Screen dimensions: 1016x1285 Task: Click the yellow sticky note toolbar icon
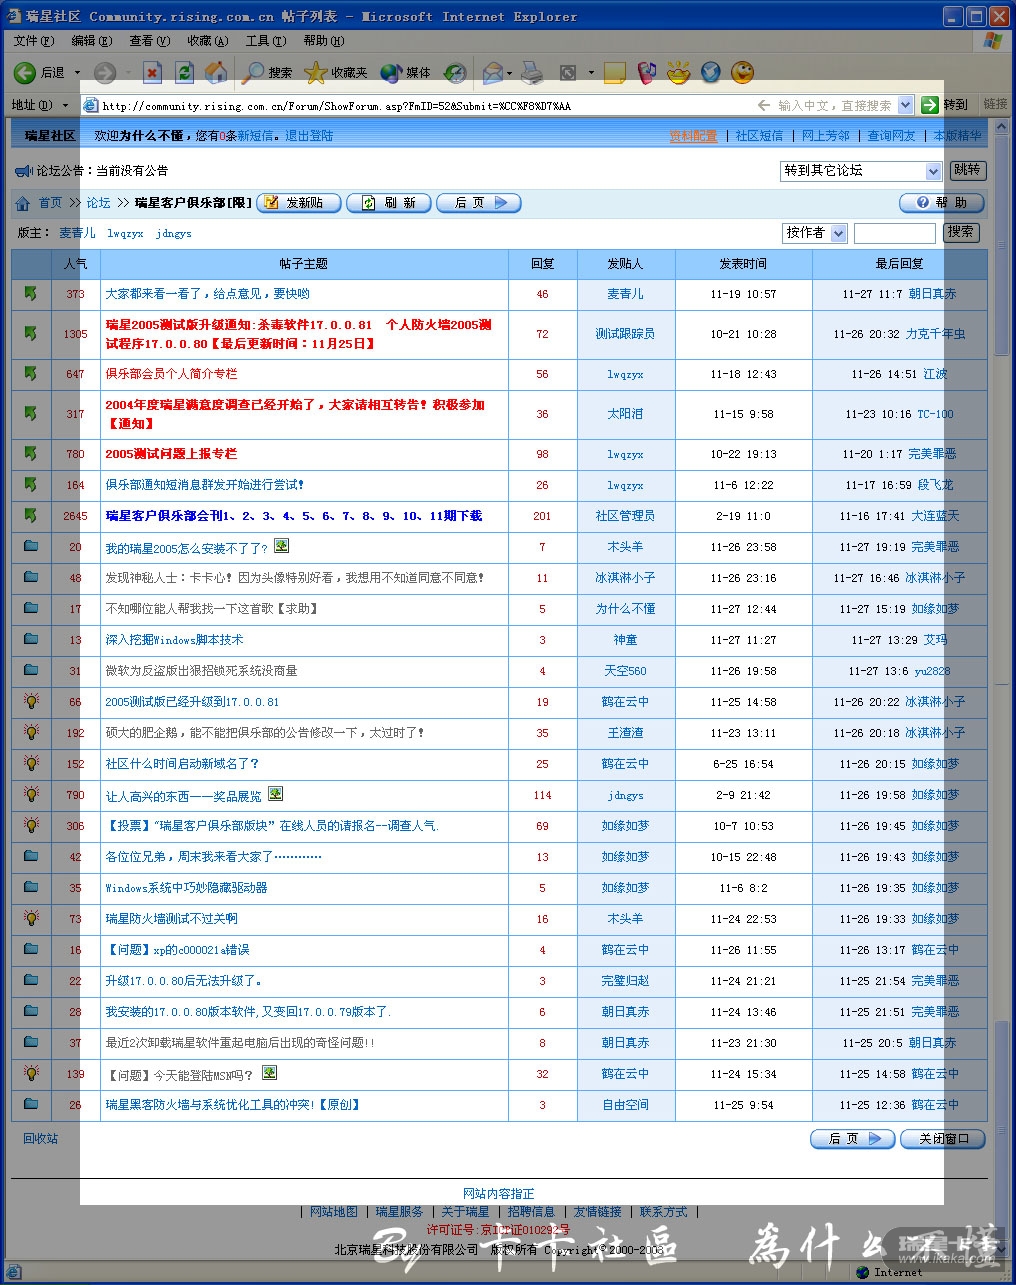click(615, 72)
